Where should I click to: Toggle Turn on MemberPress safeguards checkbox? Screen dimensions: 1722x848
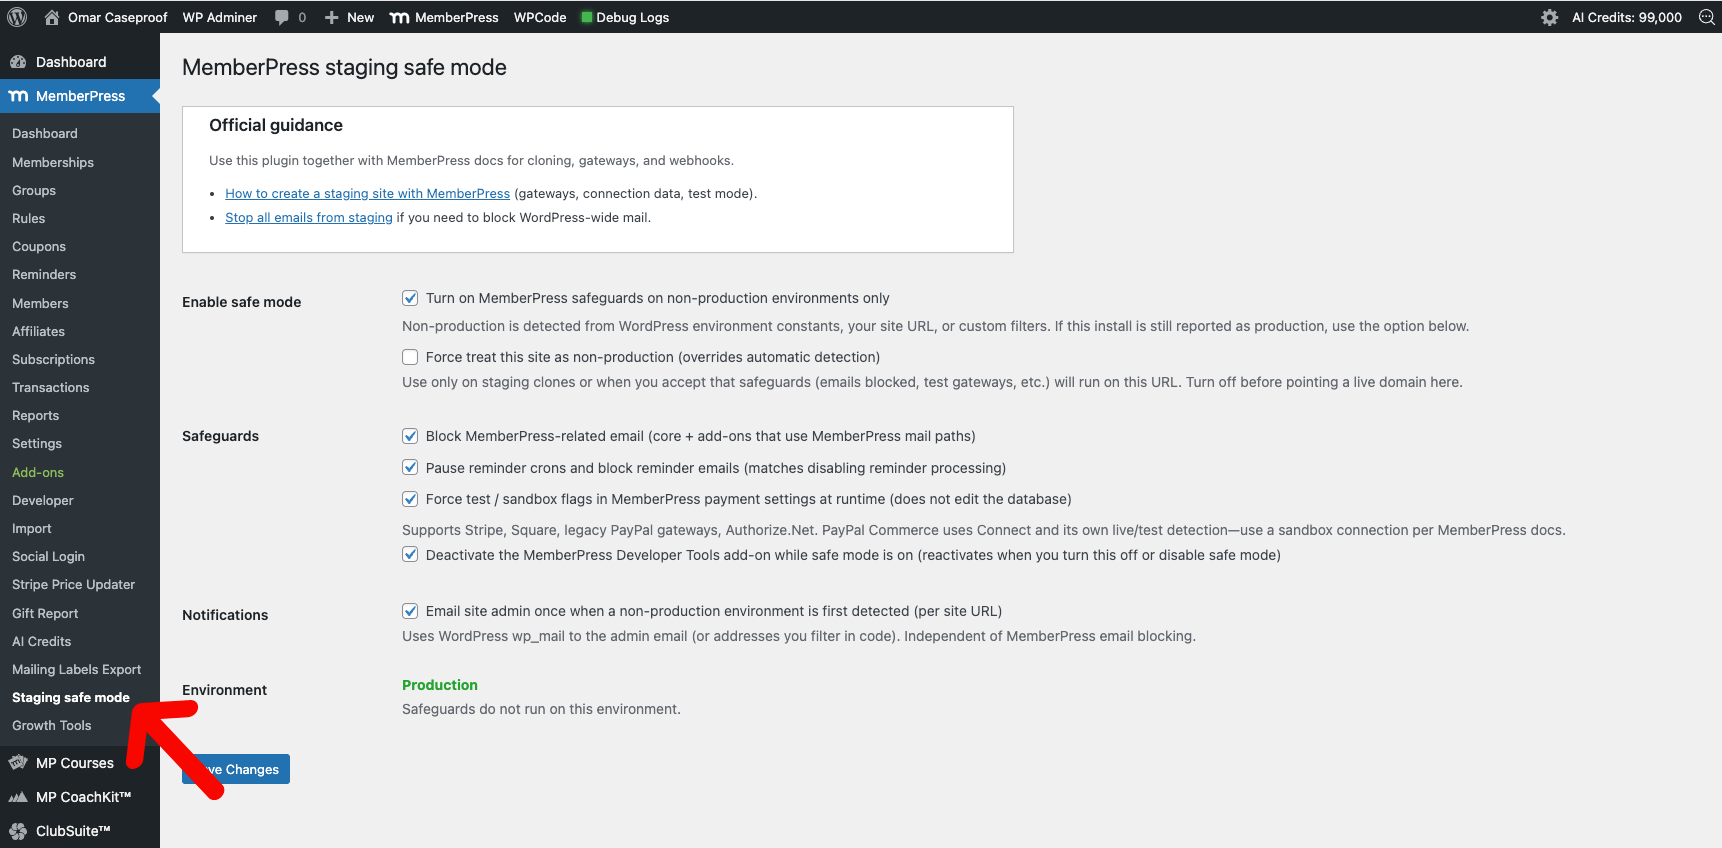pyautogui.click(x=410, y=298)
